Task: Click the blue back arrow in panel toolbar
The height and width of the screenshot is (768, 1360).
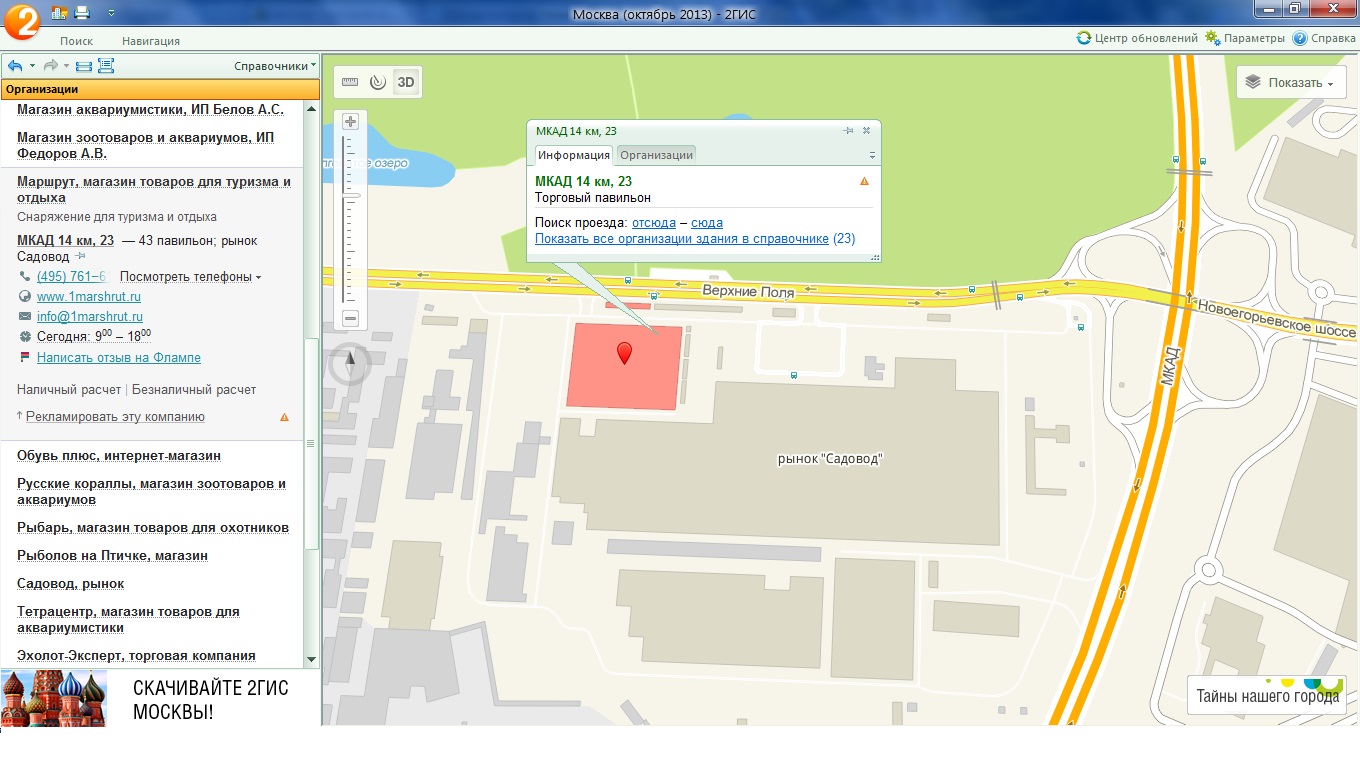Action: (x=15, y=66)
